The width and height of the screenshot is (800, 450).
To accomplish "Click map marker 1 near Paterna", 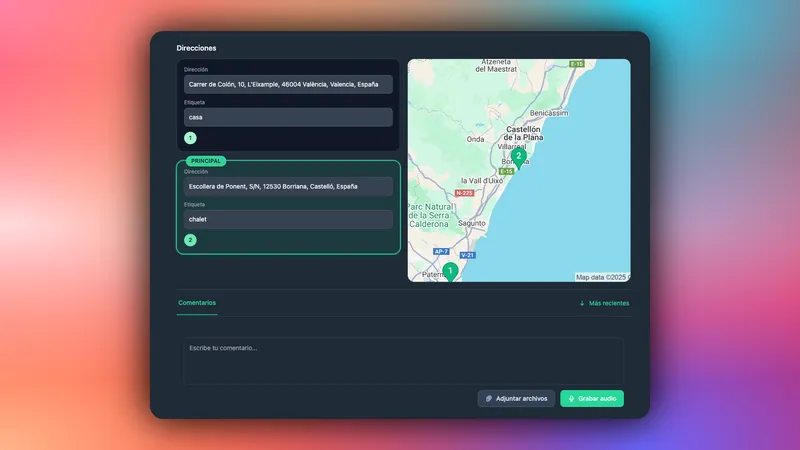I will point(450,272).
